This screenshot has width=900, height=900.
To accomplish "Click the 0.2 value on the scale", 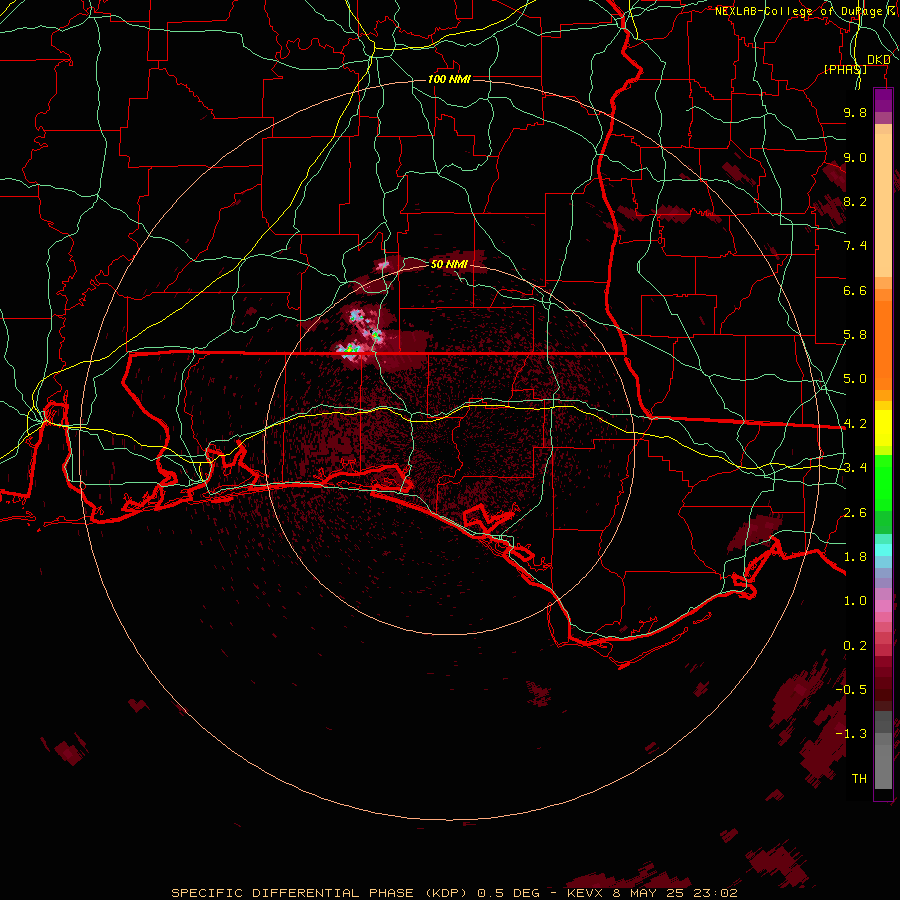I will tap(855, 646).
